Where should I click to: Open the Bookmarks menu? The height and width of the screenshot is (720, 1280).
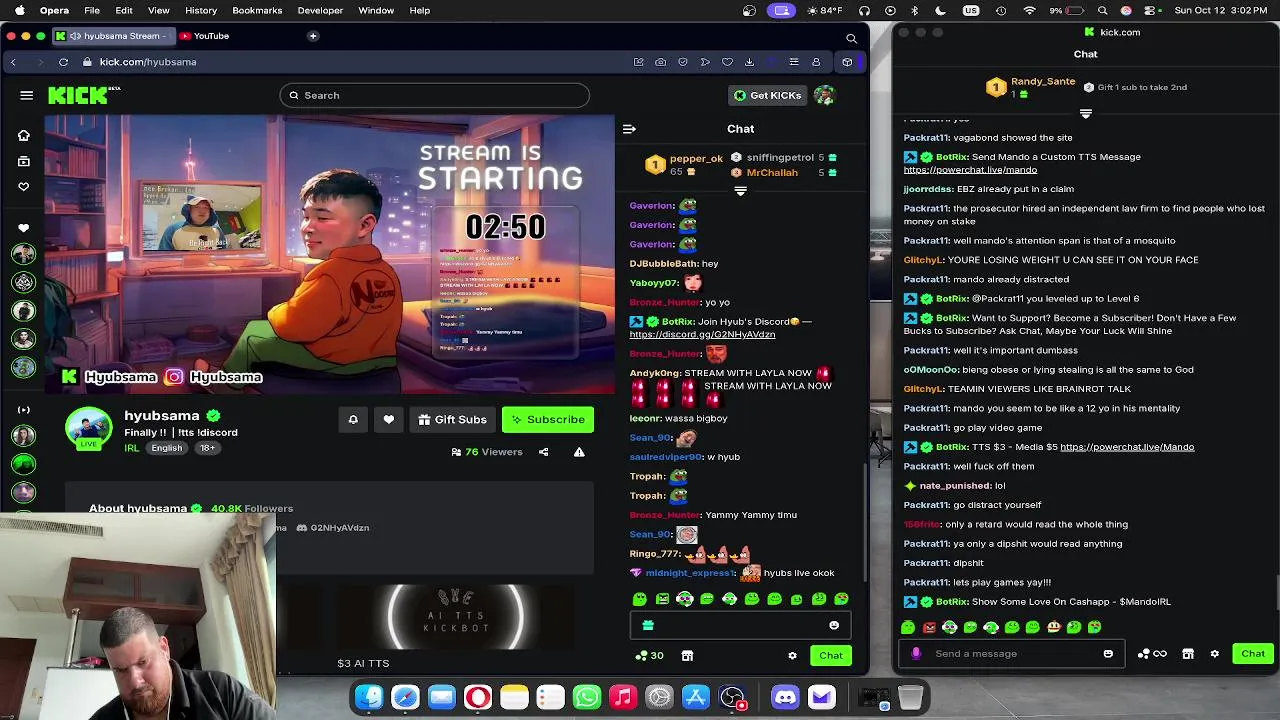pos(257,10)
